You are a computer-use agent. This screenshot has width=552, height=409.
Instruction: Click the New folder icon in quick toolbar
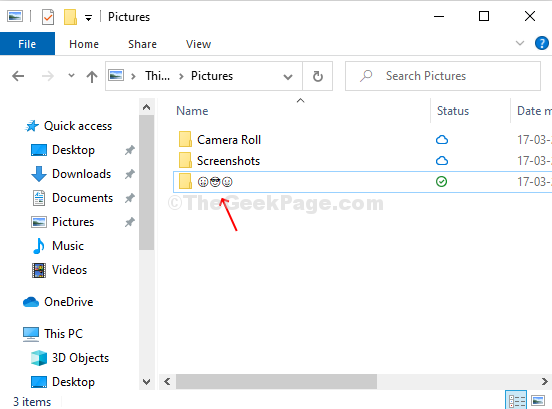click(70, 17)
